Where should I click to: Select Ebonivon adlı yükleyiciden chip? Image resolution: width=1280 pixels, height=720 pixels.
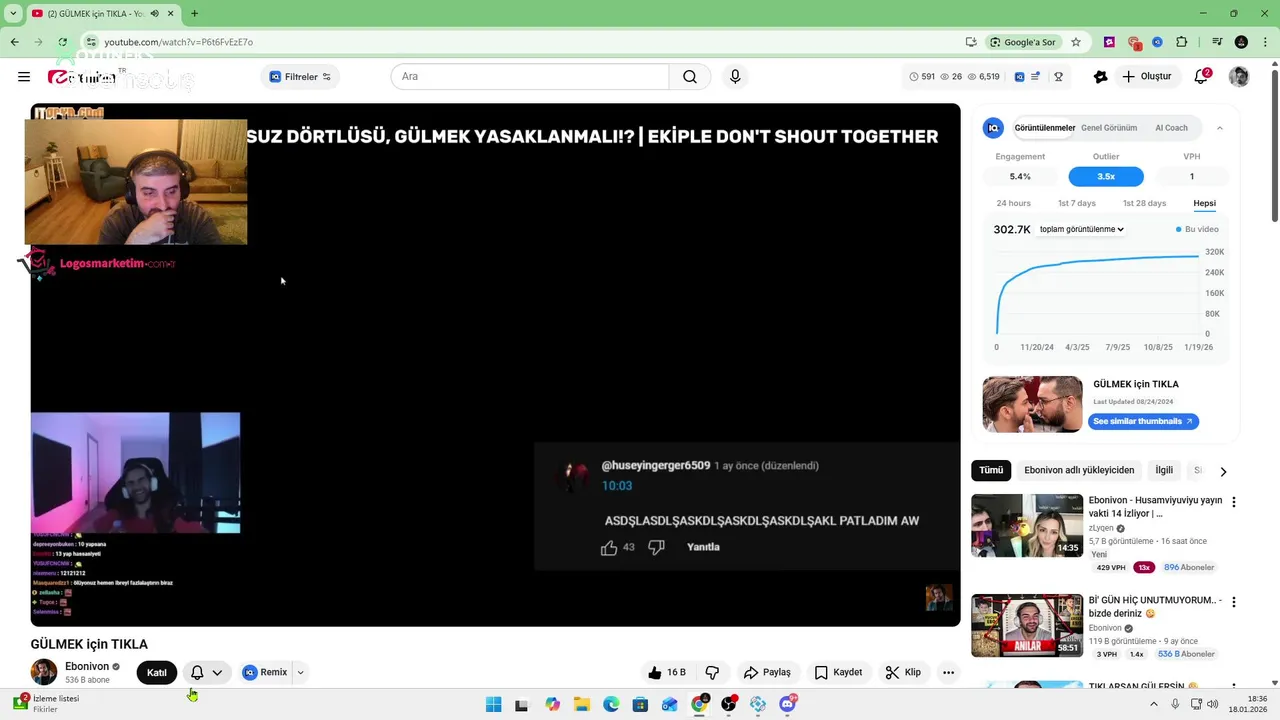(x=1079, y=470)
